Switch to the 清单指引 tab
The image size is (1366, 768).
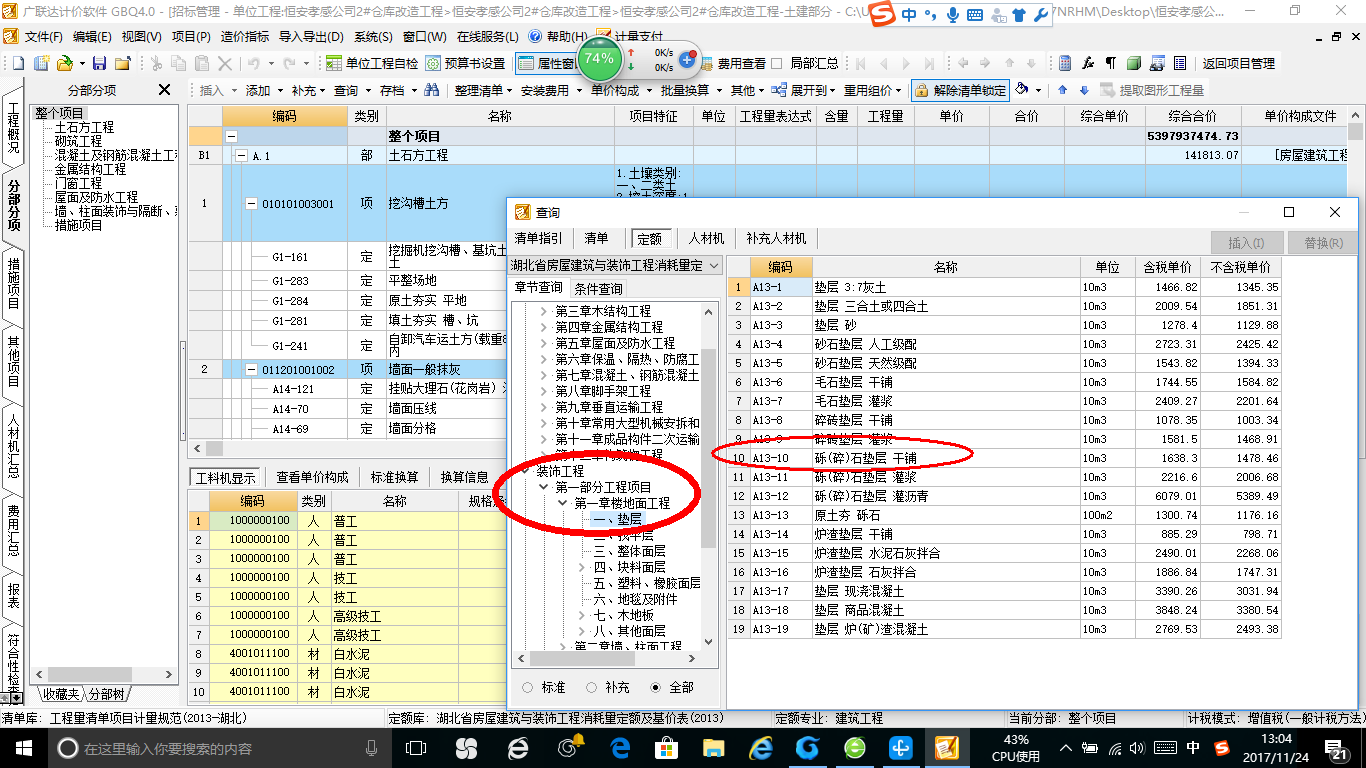[x=538, y=238]
